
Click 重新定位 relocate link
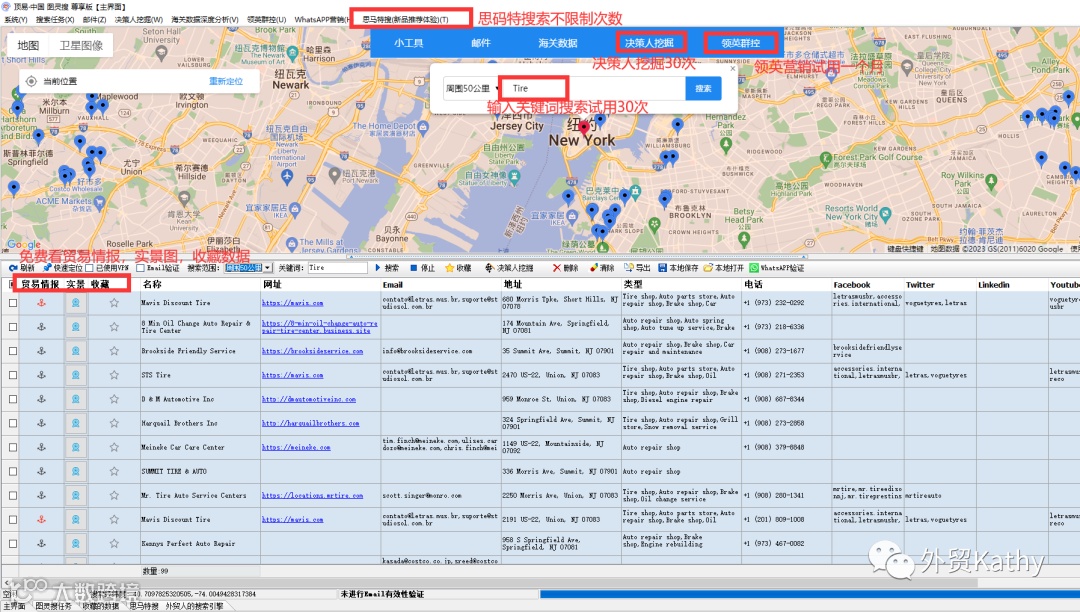(226, 81)
